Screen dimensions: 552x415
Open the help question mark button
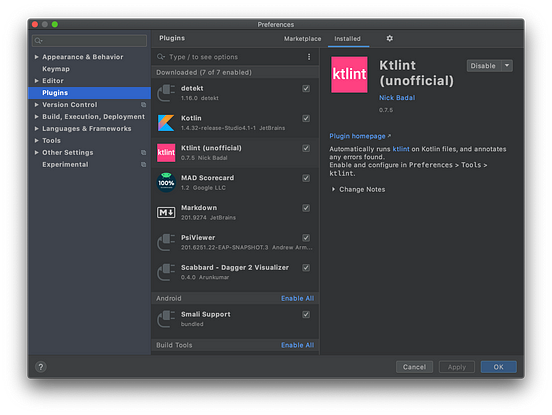[40, 367]
